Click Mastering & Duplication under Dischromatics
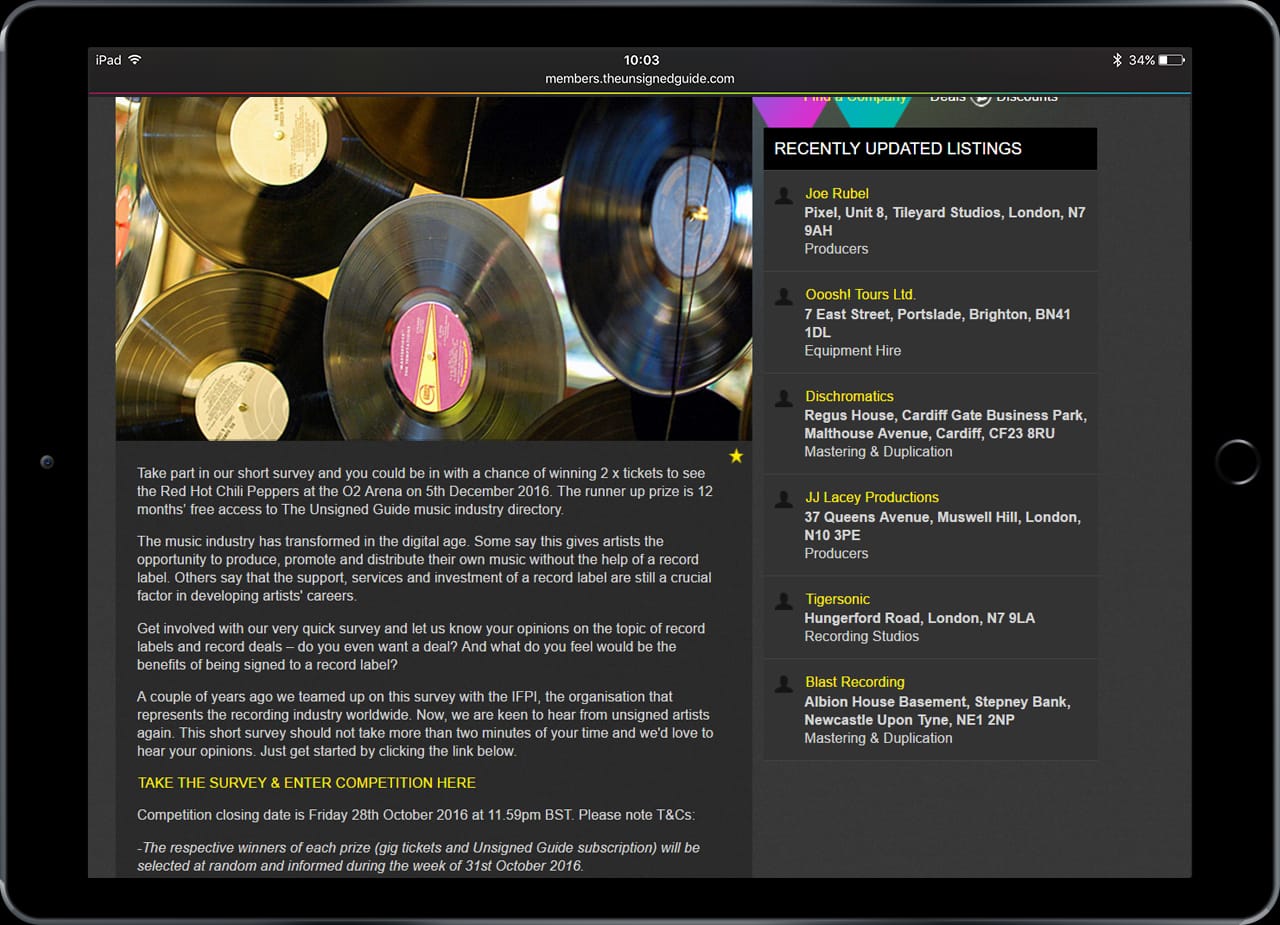This screenshot has width=1280, height=925. pyautogui.click(x=878, y=452)
